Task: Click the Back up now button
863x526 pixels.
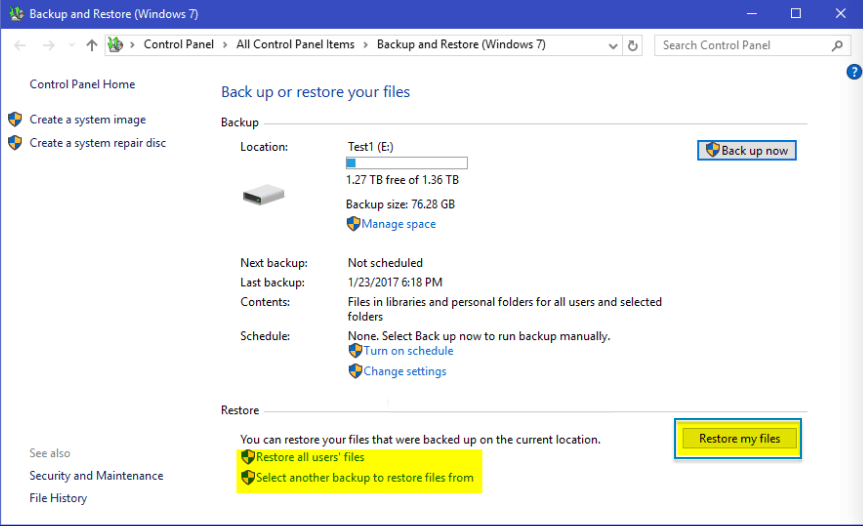Action: click(747, 150)
